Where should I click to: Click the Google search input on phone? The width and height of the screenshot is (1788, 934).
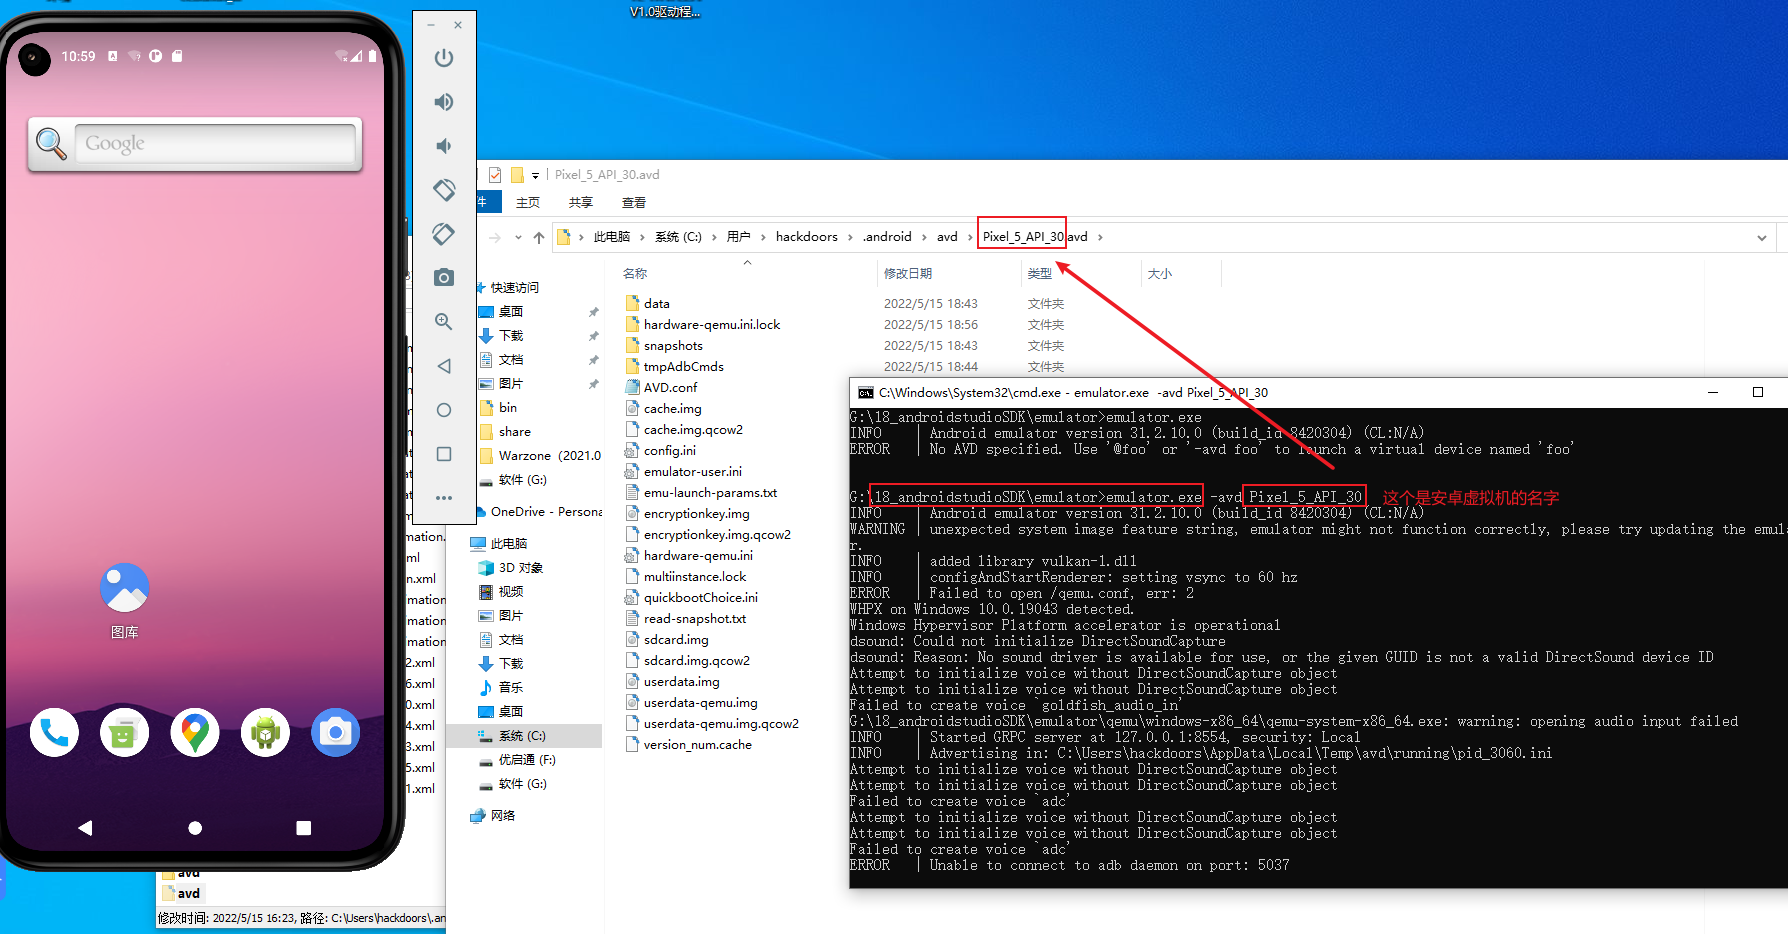tap(215, 143)
